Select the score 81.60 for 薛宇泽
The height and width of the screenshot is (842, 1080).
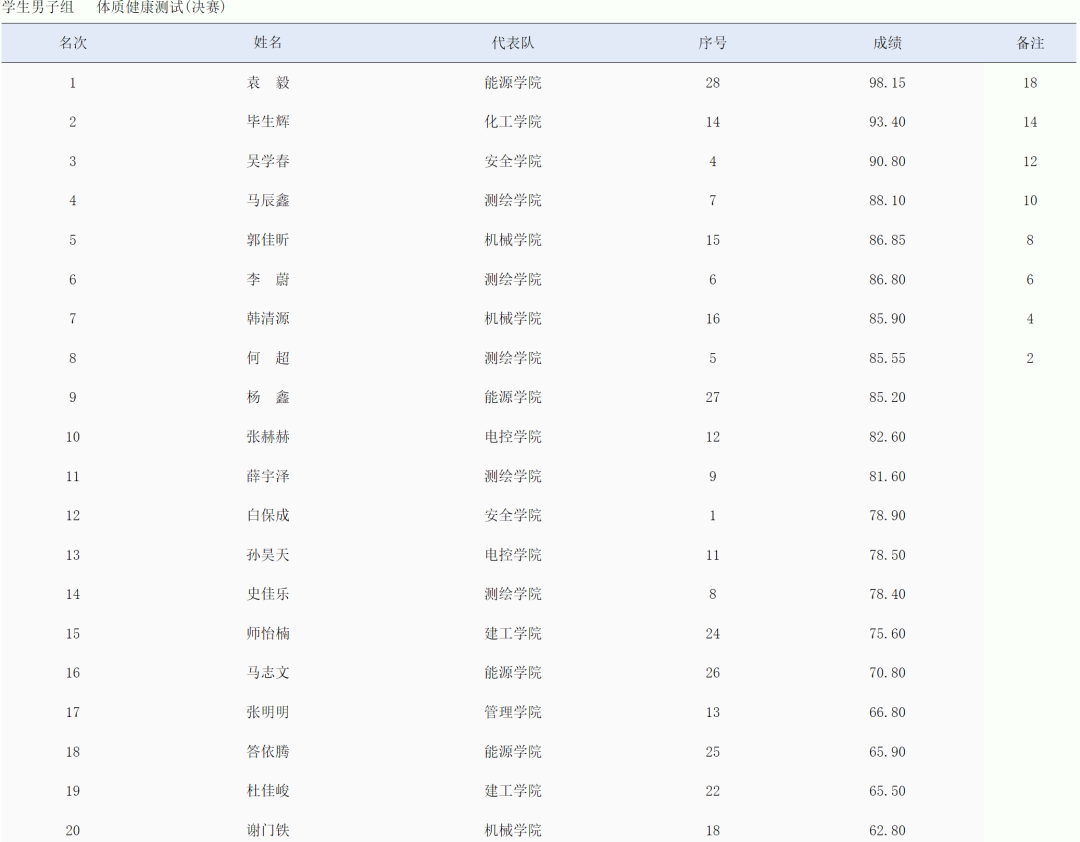click(x=887, y=476)
